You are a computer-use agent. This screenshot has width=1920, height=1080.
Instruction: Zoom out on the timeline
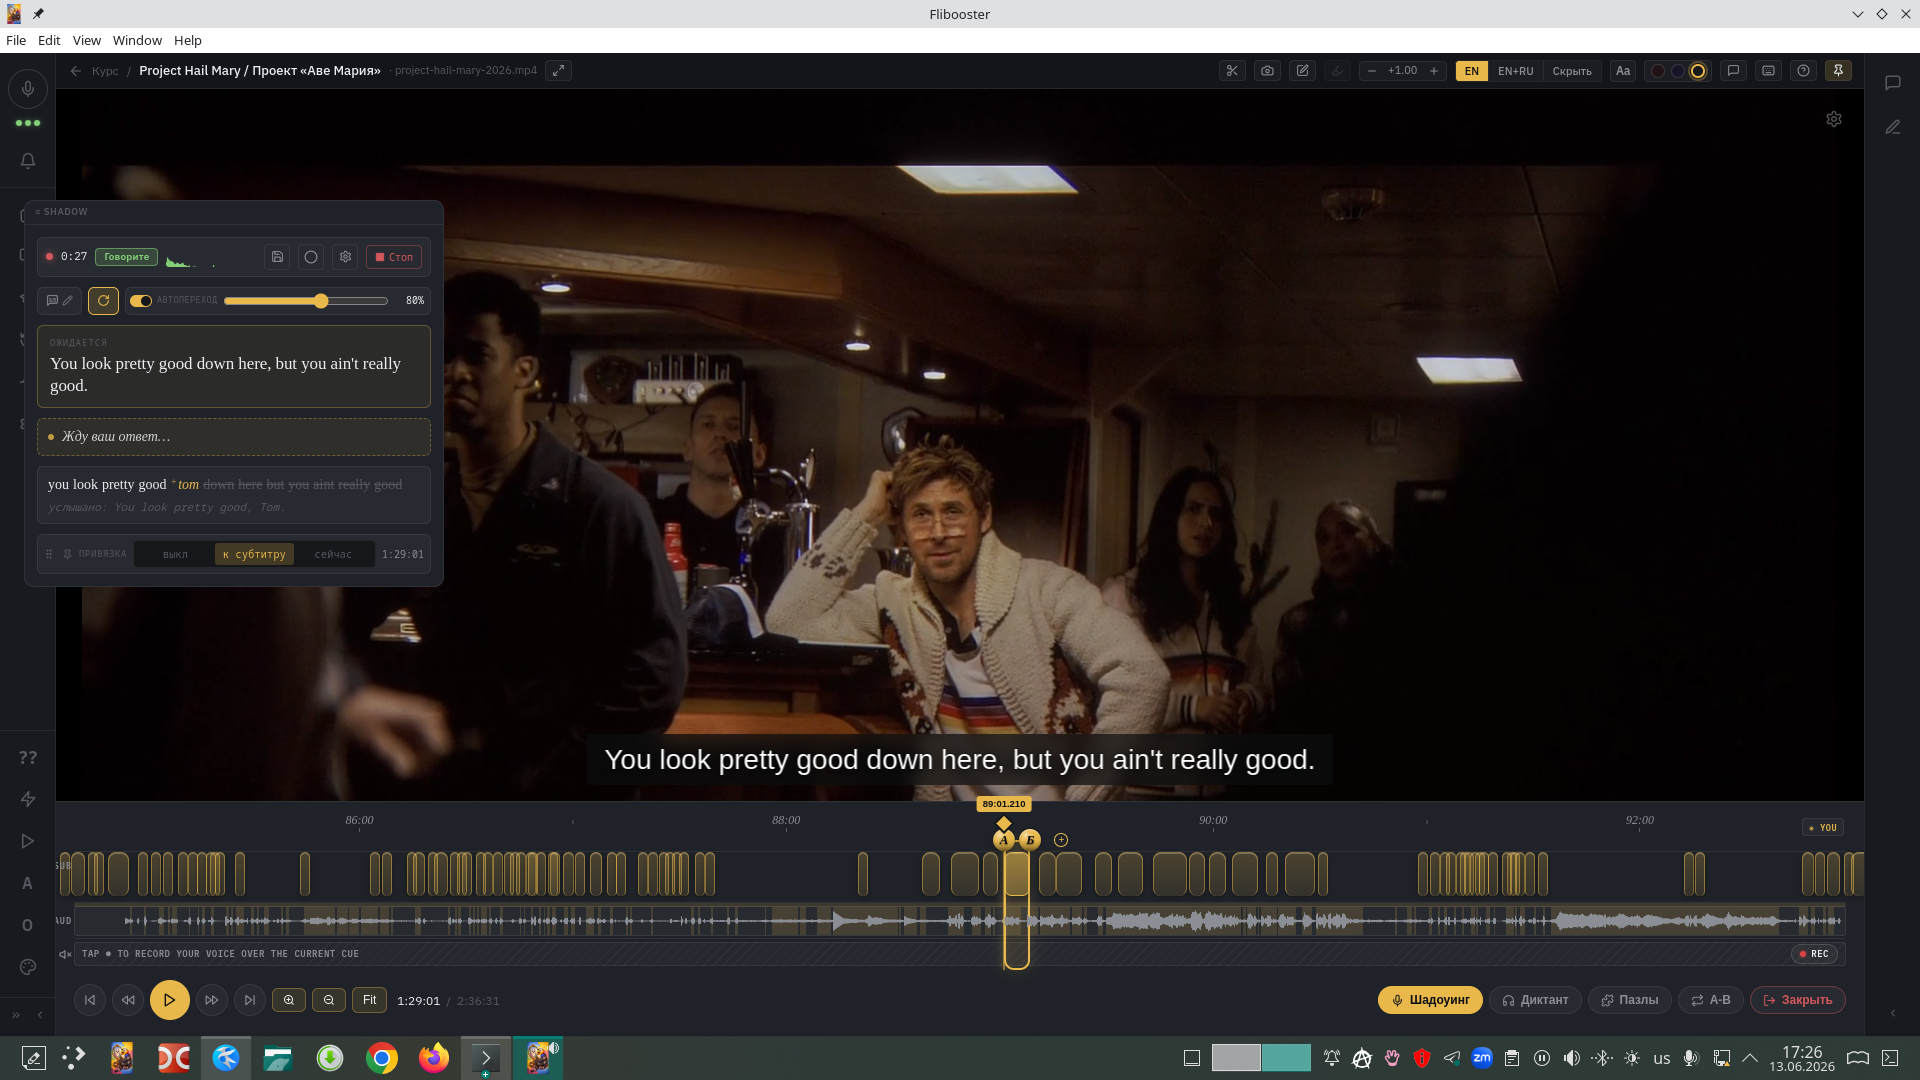pyautogui.click(x=329, y=1000)
